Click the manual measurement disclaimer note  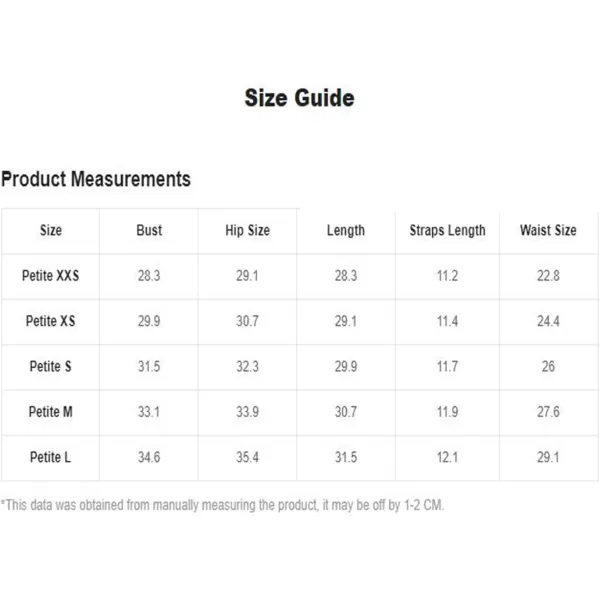click(222, 505)
